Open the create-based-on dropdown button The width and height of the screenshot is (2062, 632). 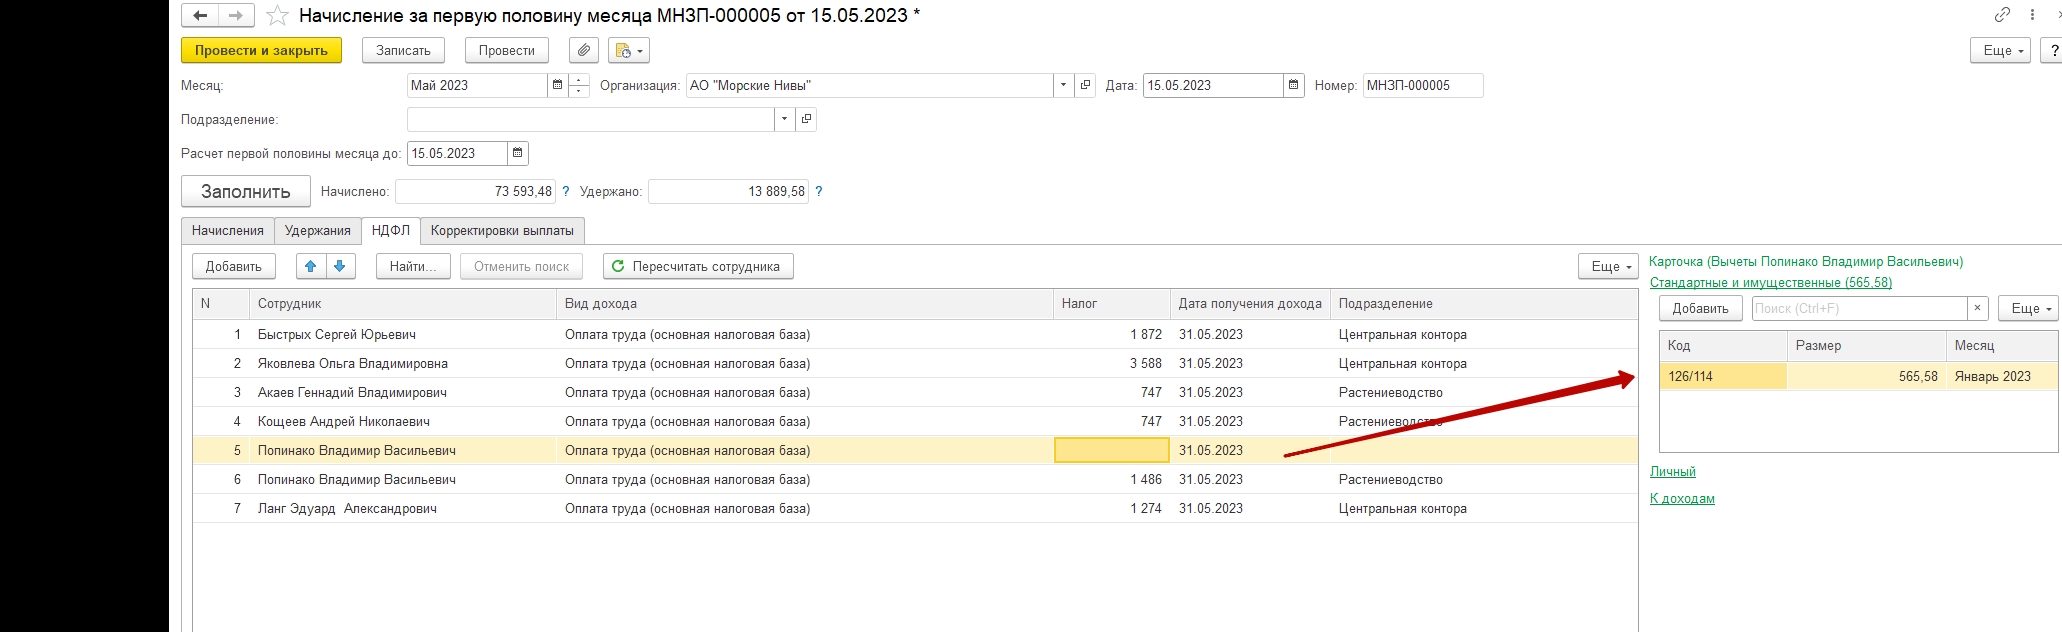(x=629, y=51)
